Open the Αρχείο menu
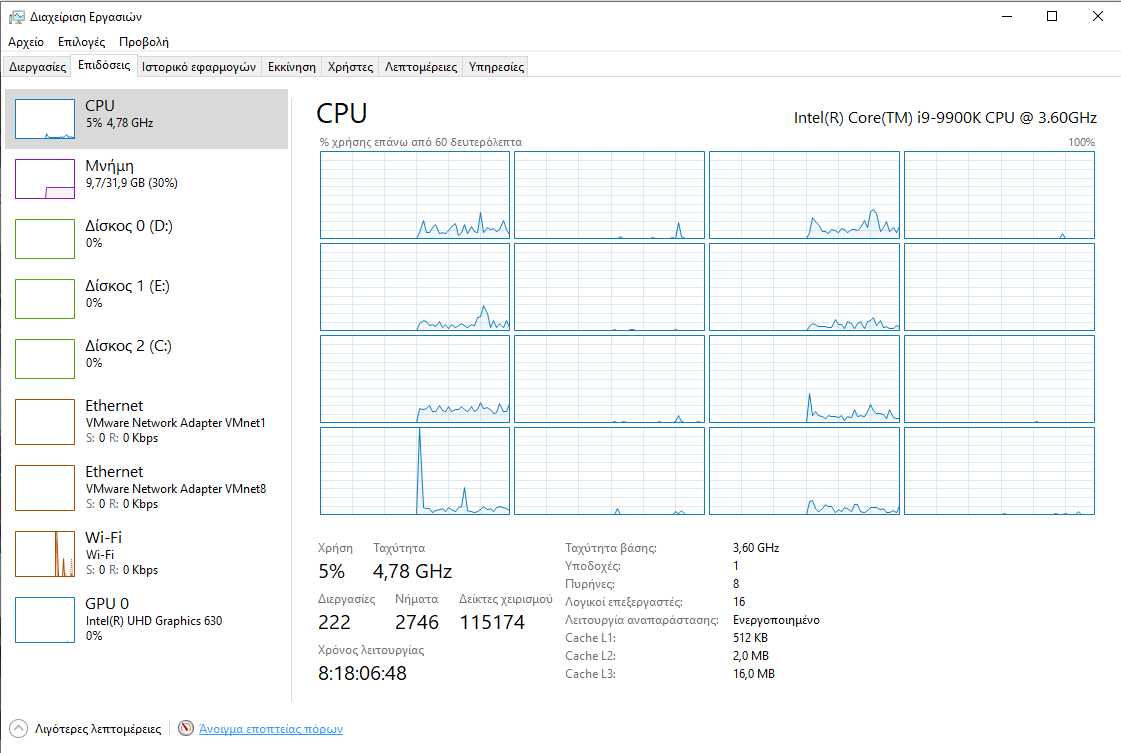Viewport: 1121px width, 753px height. 26,41
